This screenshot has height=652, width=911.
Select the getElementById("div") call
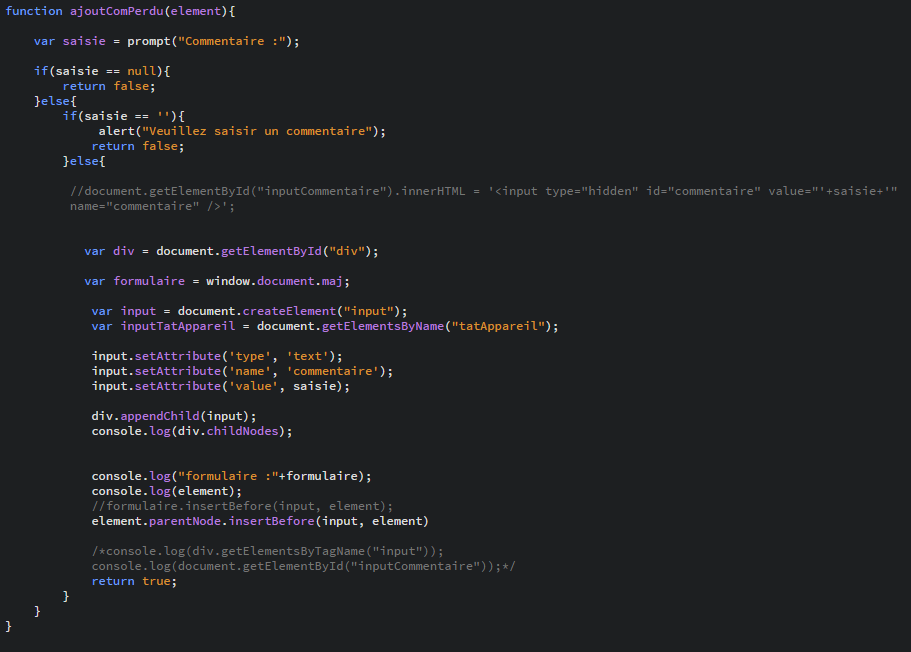[x=283, y=251]
